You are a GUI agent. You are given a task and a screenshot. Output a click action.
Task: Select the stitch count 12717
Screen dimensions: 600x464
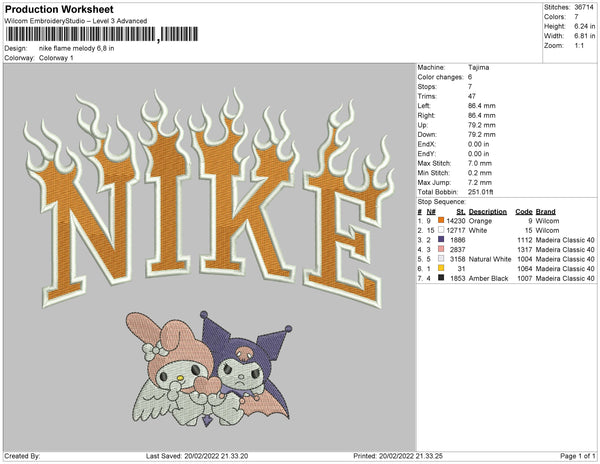(456, 231)
